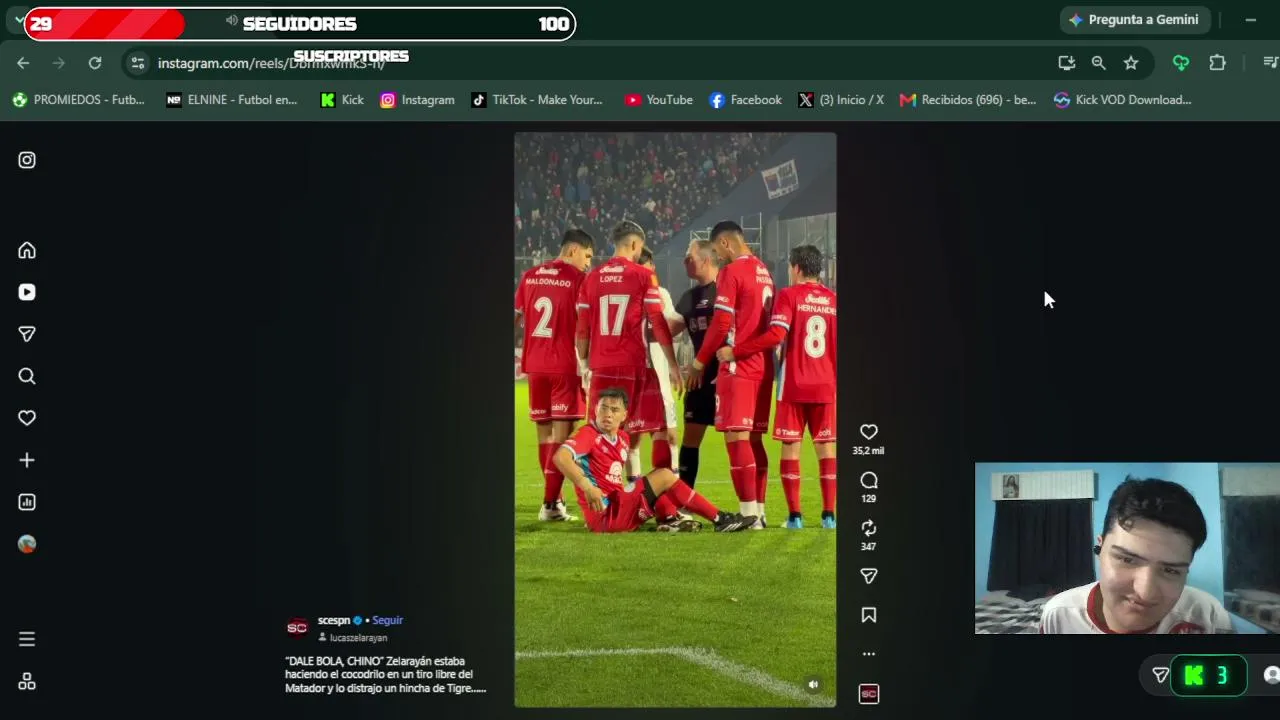
Task: Open the dashboard chart icon in sidebar
Action: click(27, 502)
